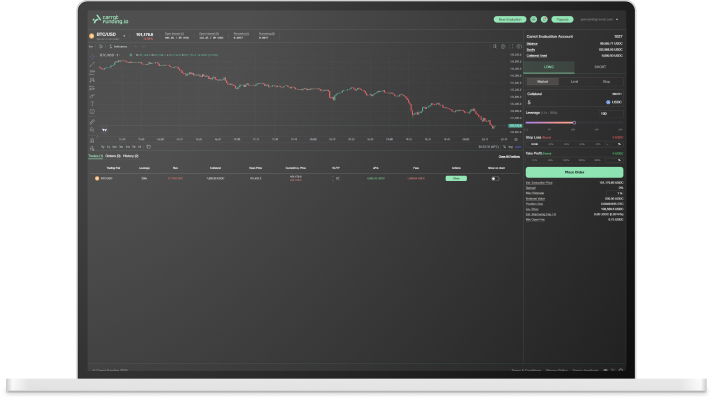Select the -25% stop loss option

(566, 144)
